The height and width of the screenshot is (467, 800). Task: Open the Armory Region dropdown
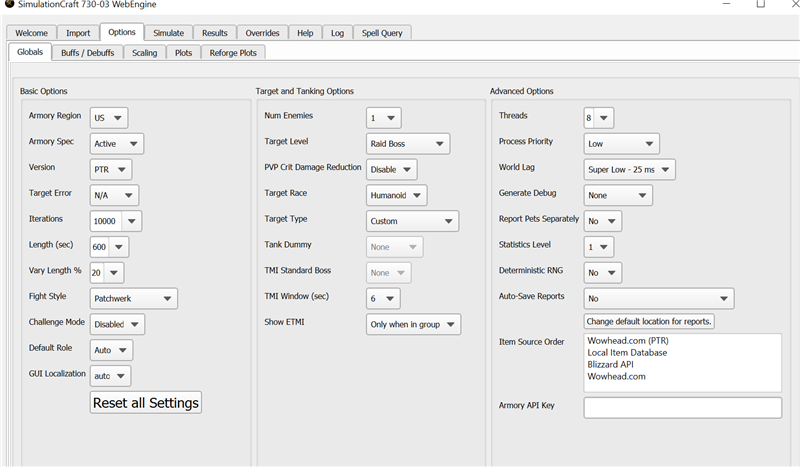point(108,118)
